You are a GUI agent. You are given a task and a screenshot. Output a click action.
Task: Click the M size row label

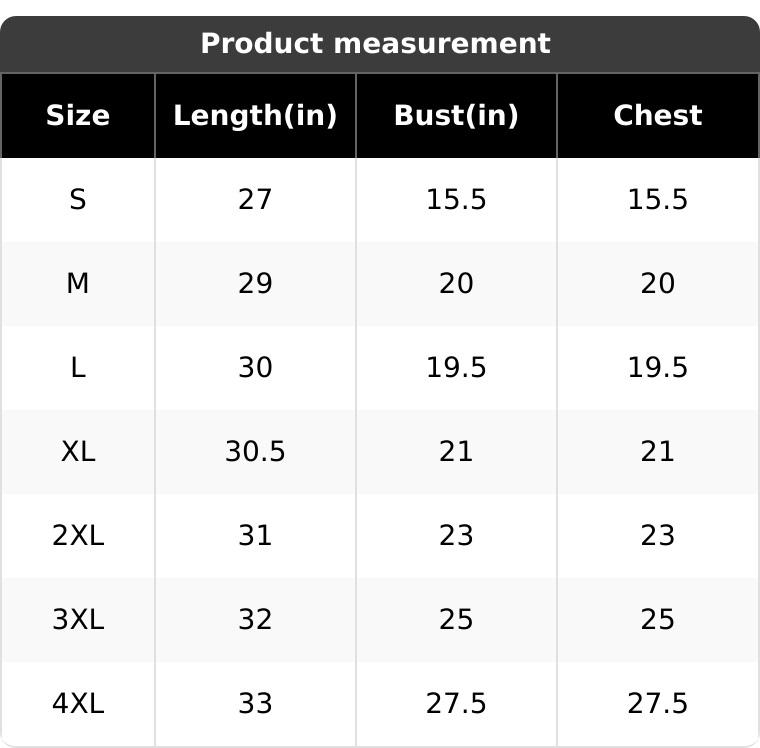(x=78, y=284)
